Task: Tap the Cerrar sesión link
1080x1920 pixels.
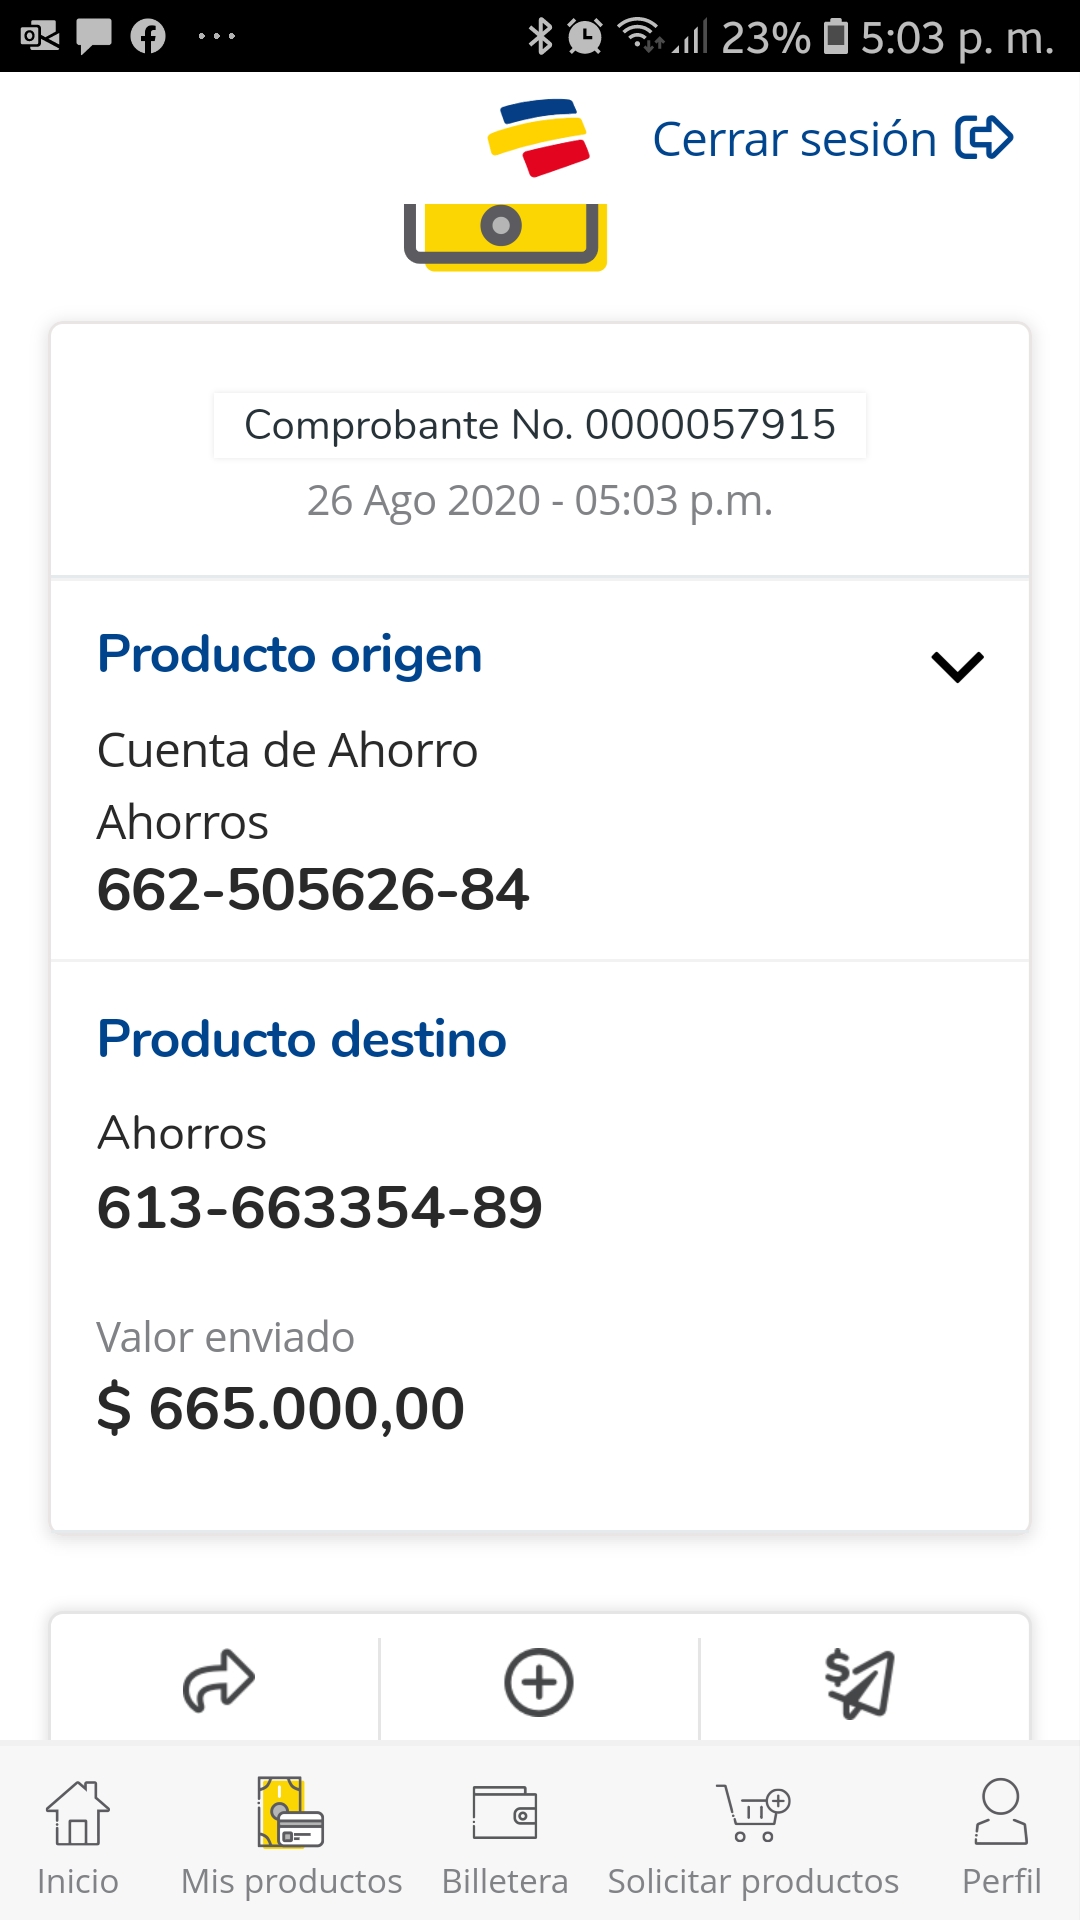Action: pyautogui.click(x=794, y=139)
